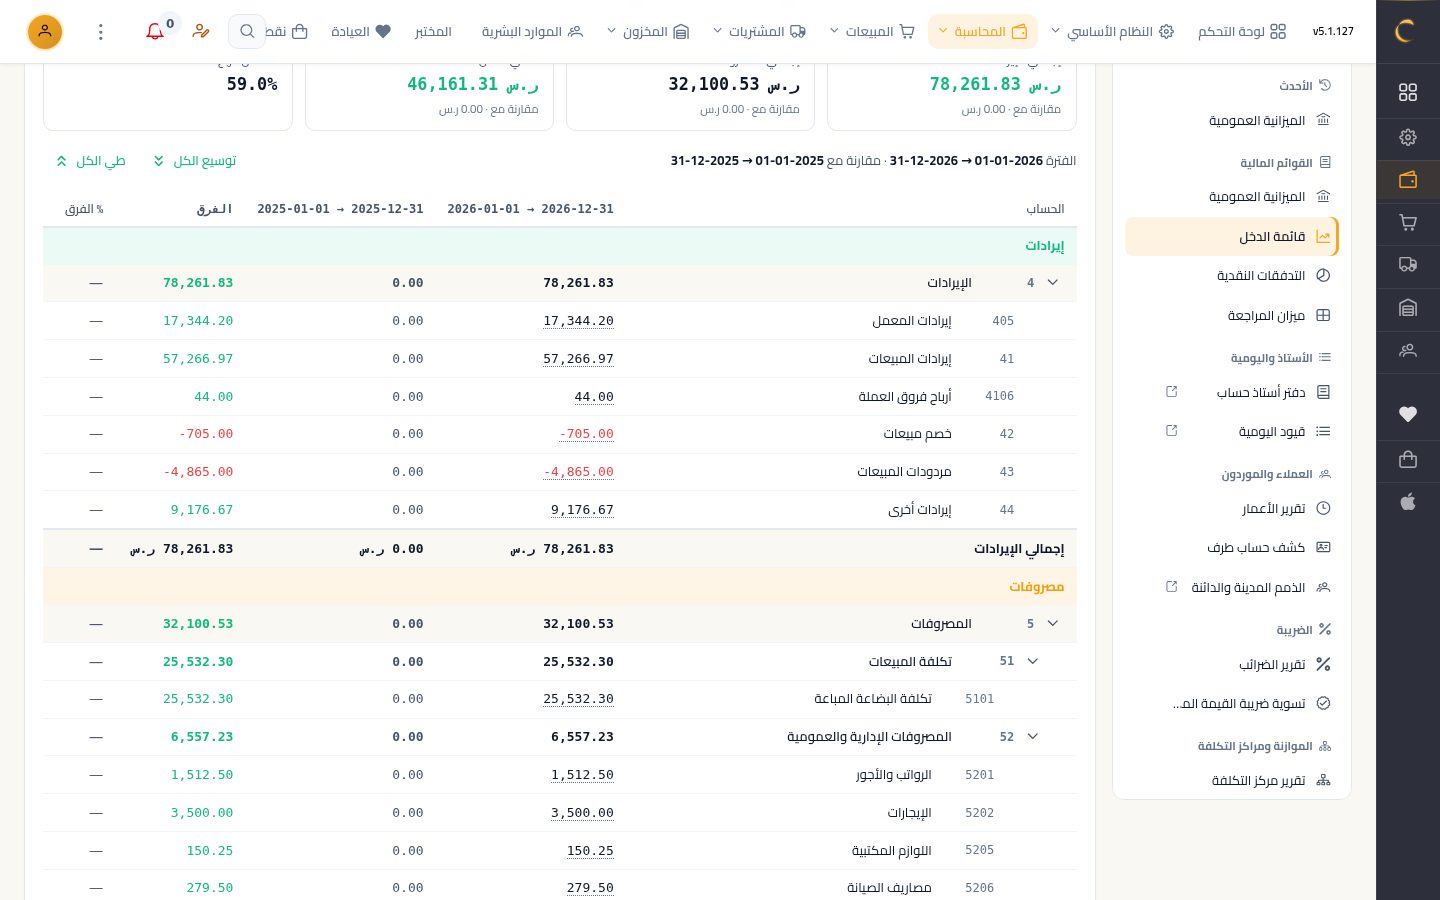
Task: Click the search magnifier button
Action: [247, 32]
